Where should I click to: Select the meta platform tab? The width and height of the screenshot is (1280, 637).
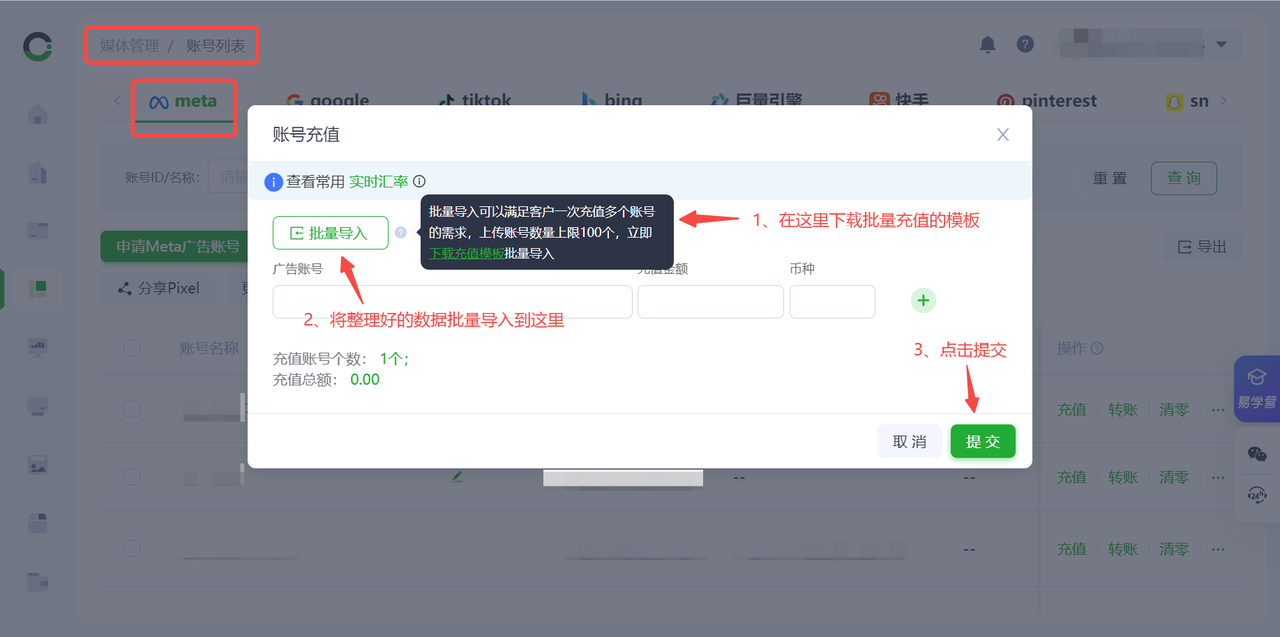click(x=183, y=101)
